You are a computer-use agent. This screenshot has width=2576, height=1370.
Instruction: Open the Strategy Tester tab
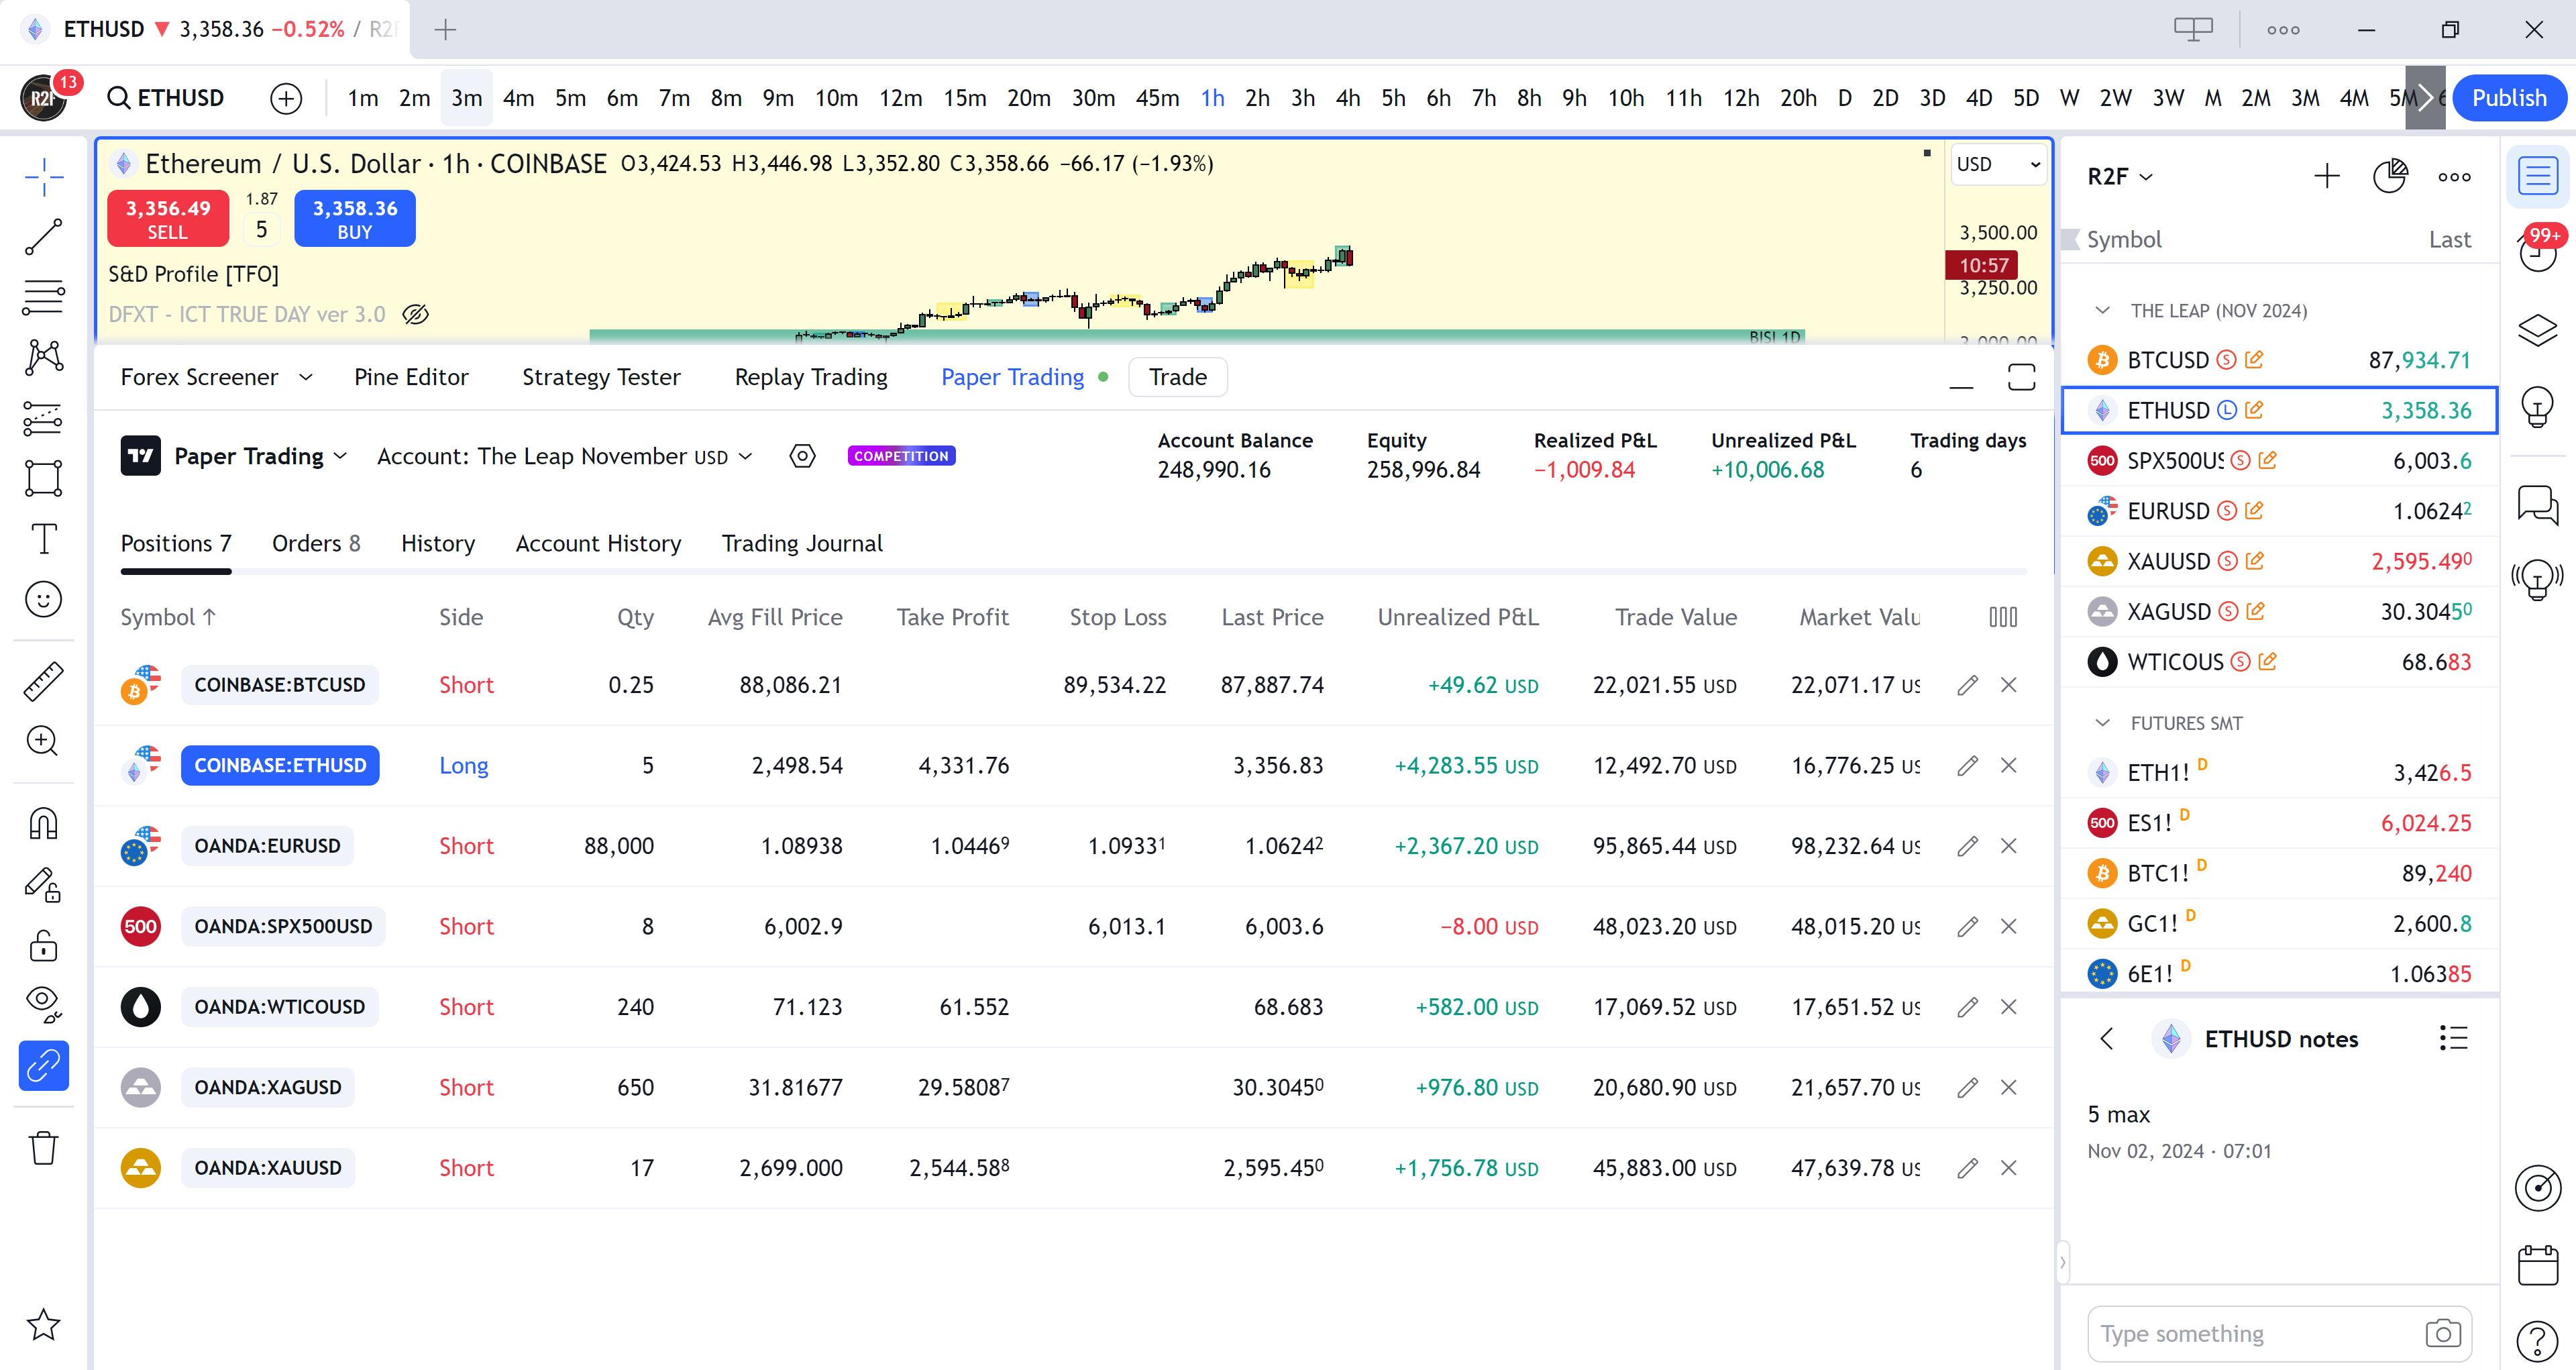[x=601, y=377]
